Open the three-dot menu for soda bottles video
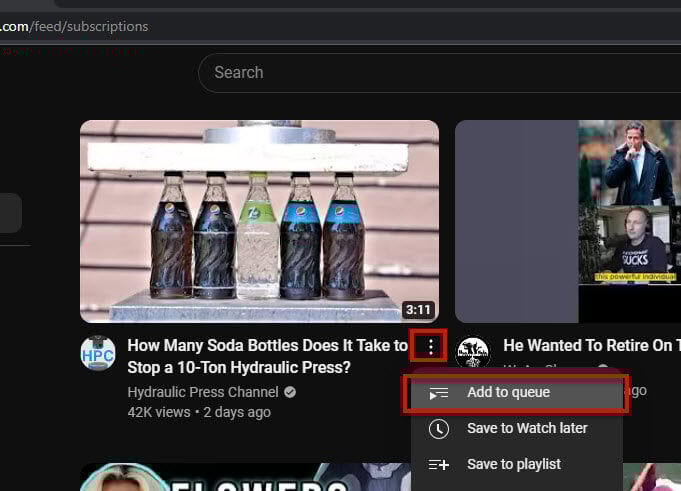The image size is (681, 491). click(430, 346)
